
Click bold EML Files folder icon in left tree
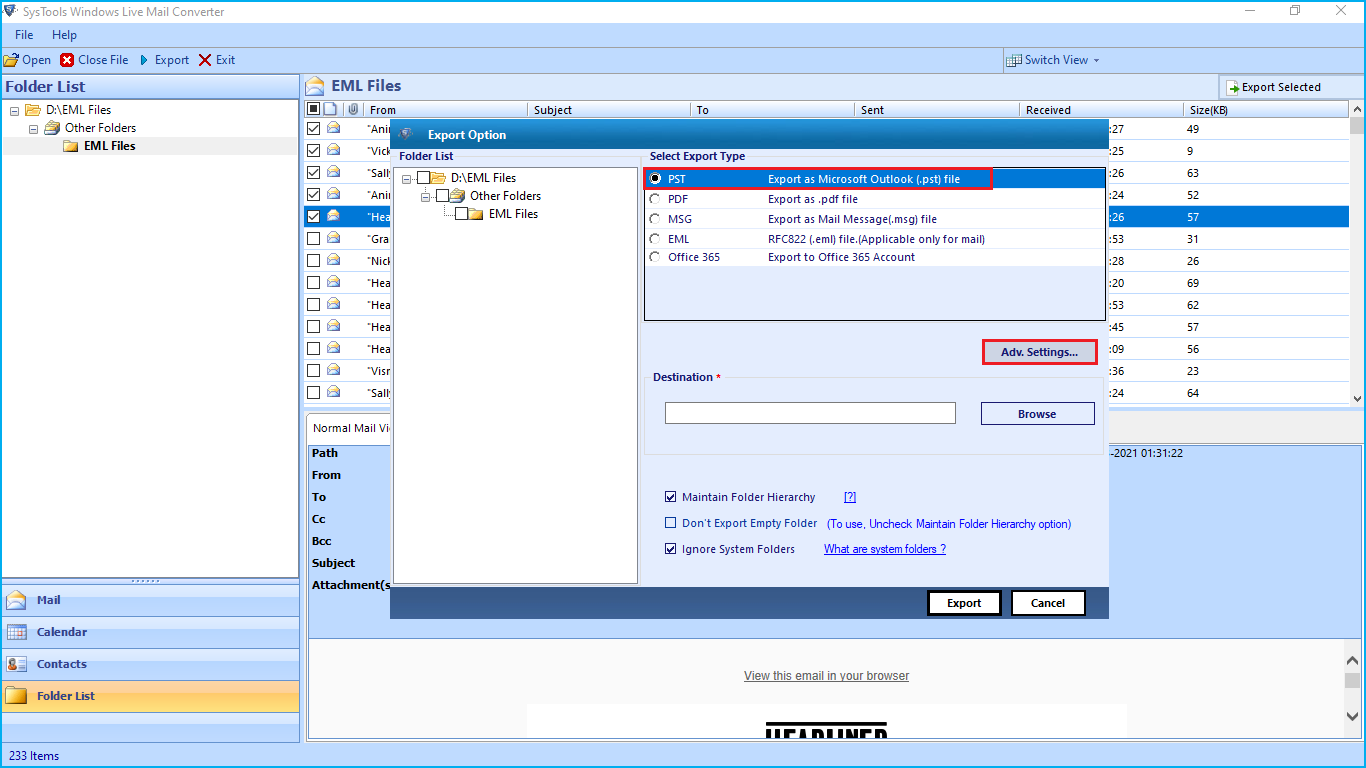(70, 146)
